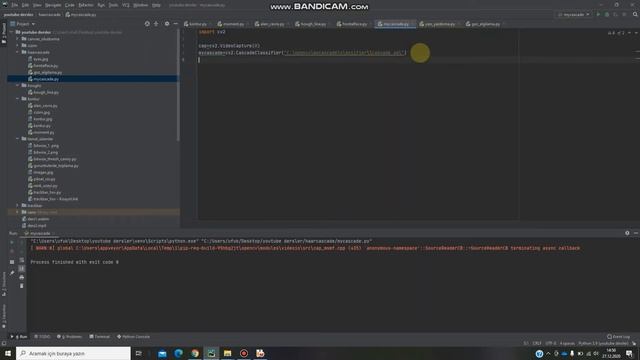The width and height of the screenshot is (640, 360).
Task: Switch to the alan_cevre.py editor tab
Action: 270,24
